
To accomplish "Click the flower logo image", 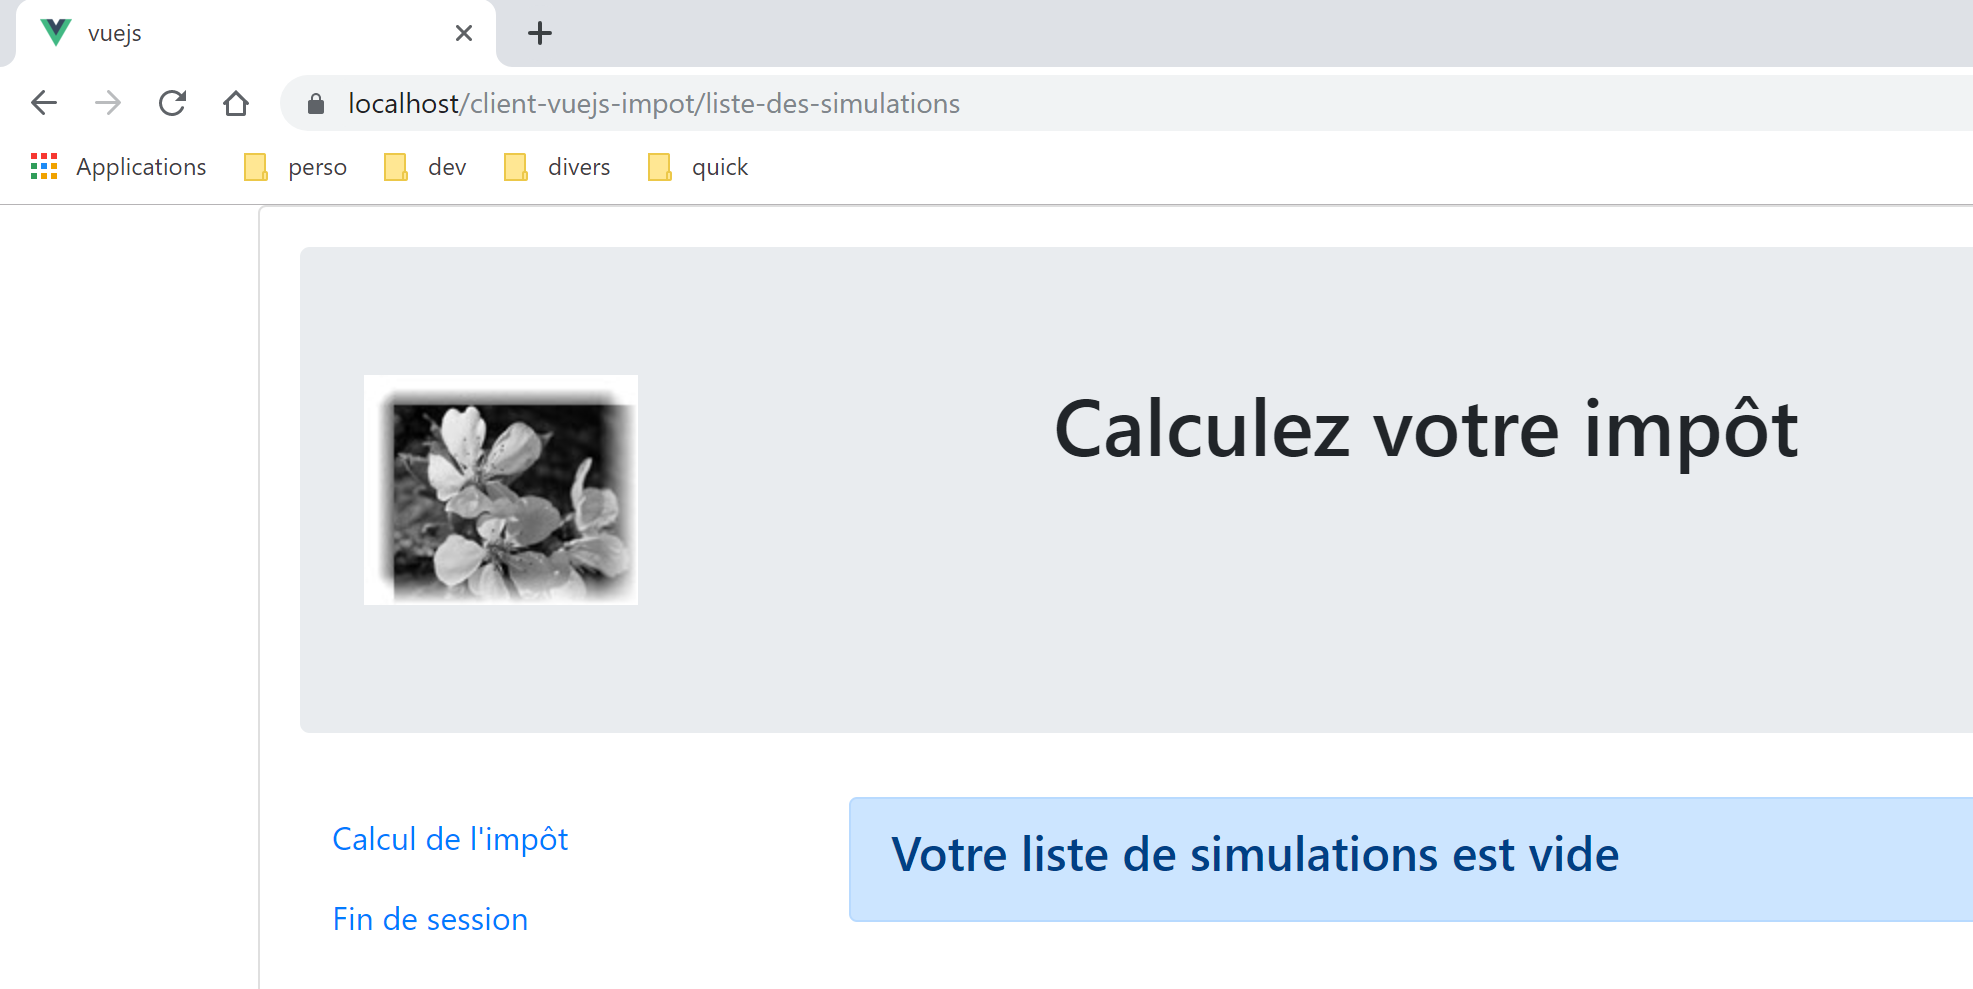I will pyautogui.click(x=501, y=490).
